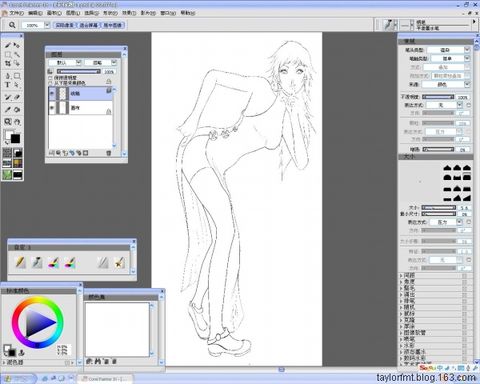Open the paper texture selector in toolbox
Screen dimensions: 480x384
(x=7, y=153)
